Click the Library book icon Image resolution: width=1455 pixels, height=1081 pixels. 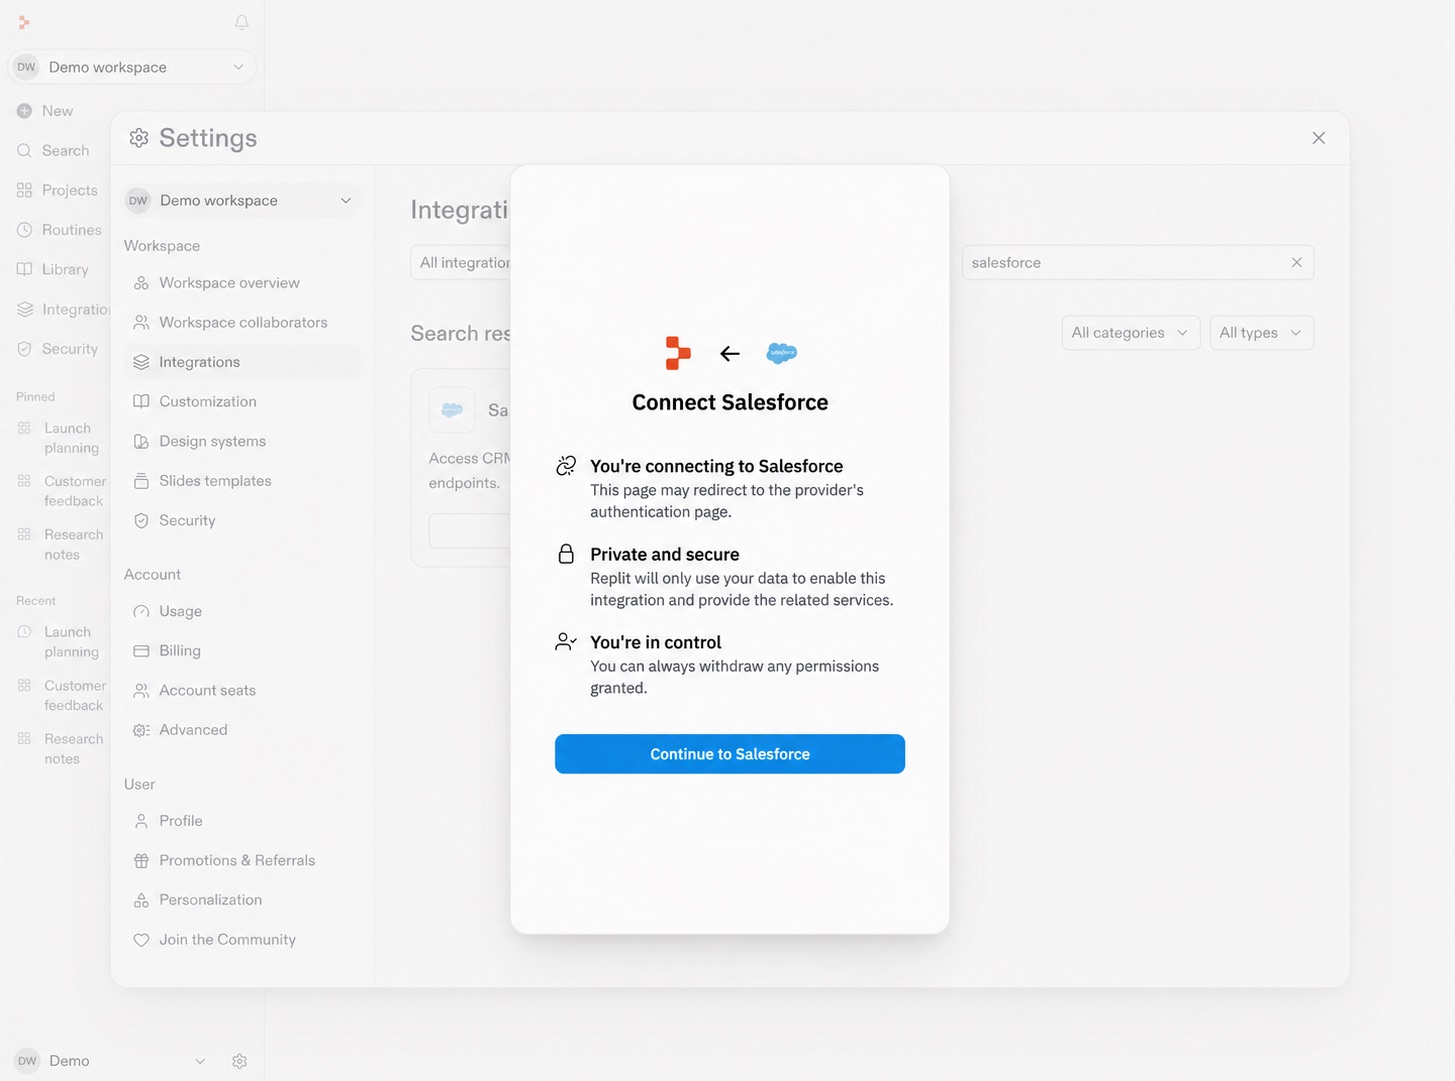[x=25, y=269]
